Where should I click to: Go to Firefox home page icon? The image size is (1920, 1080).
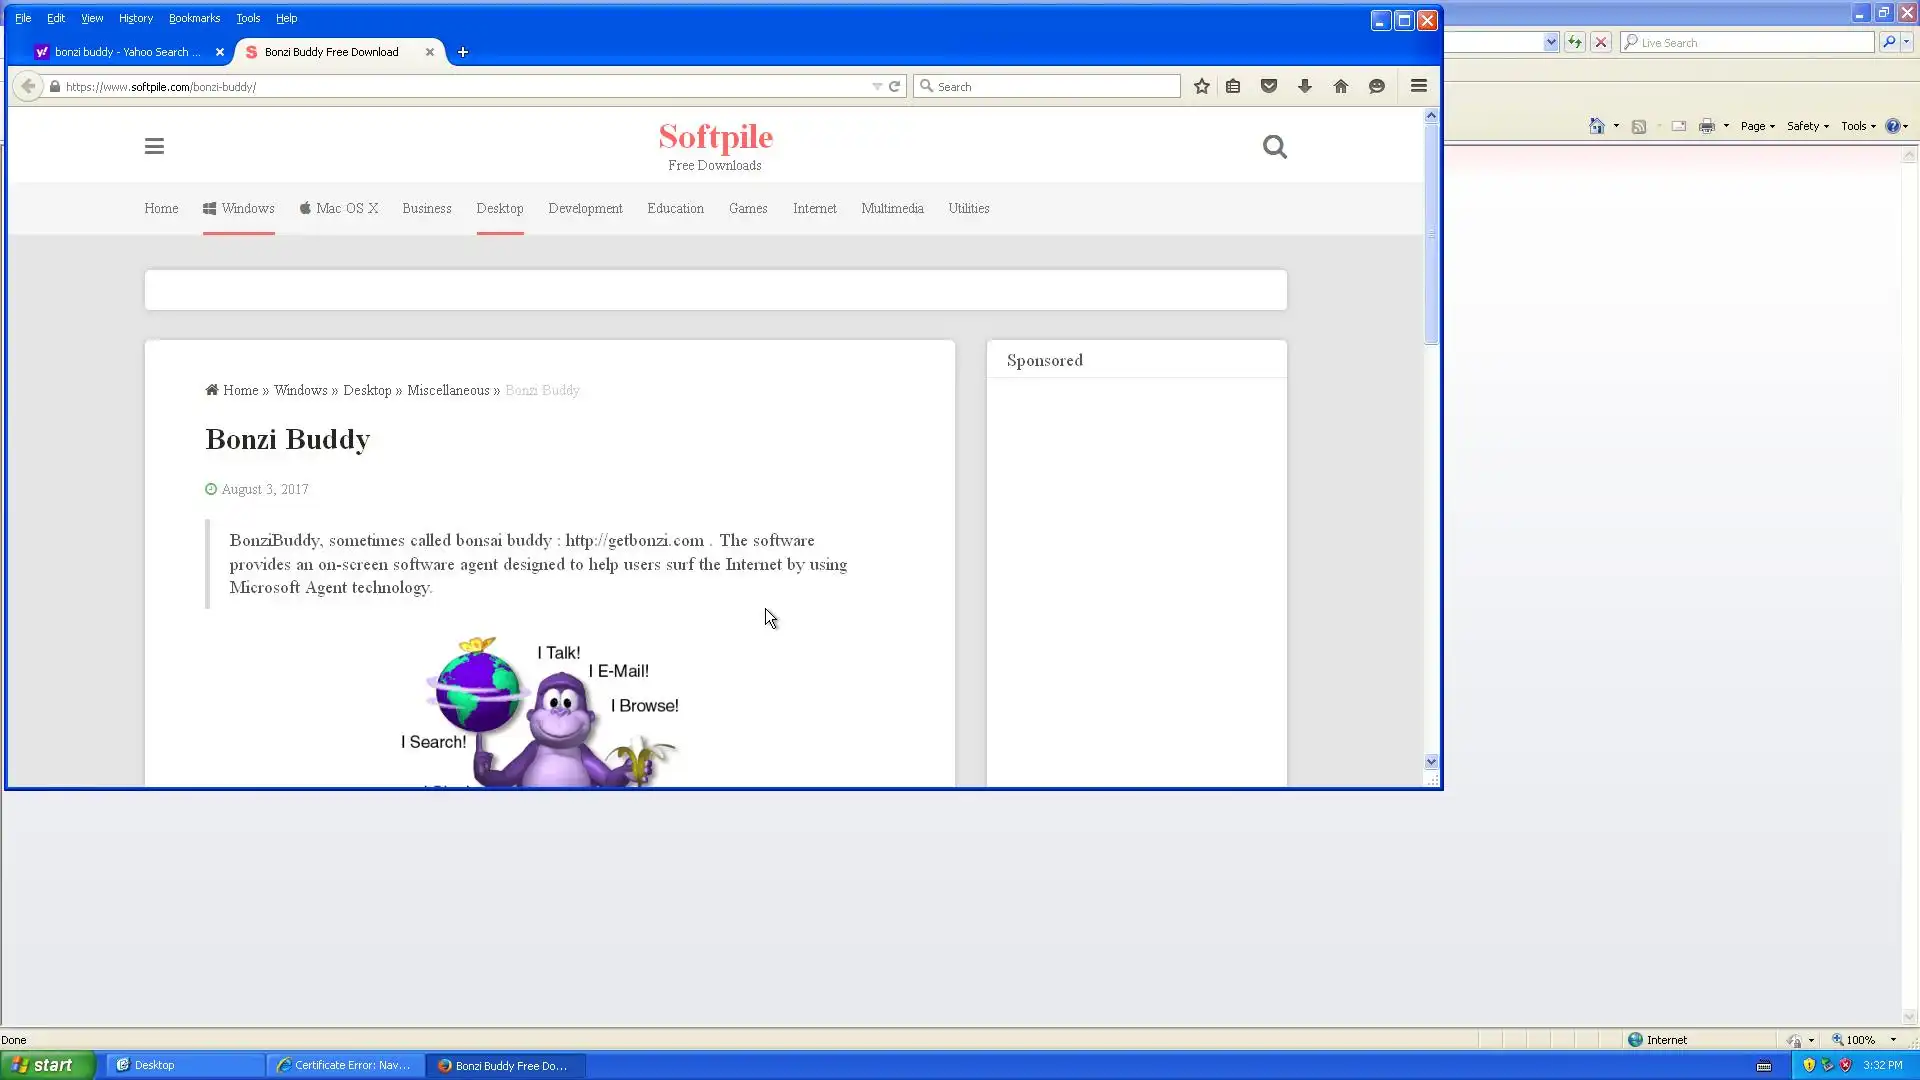click(1341, 87)
